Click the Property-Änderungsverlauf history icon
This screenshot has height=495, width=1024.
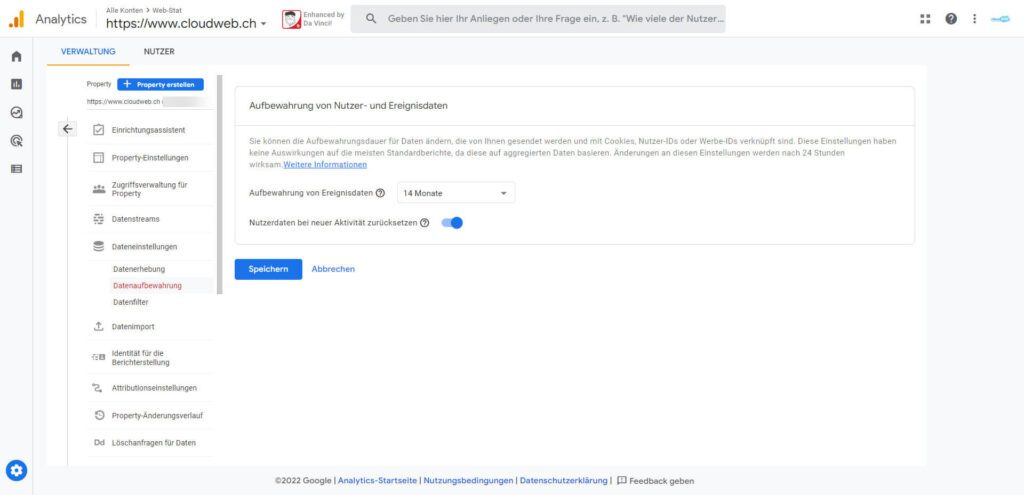(x=99, y=415)
